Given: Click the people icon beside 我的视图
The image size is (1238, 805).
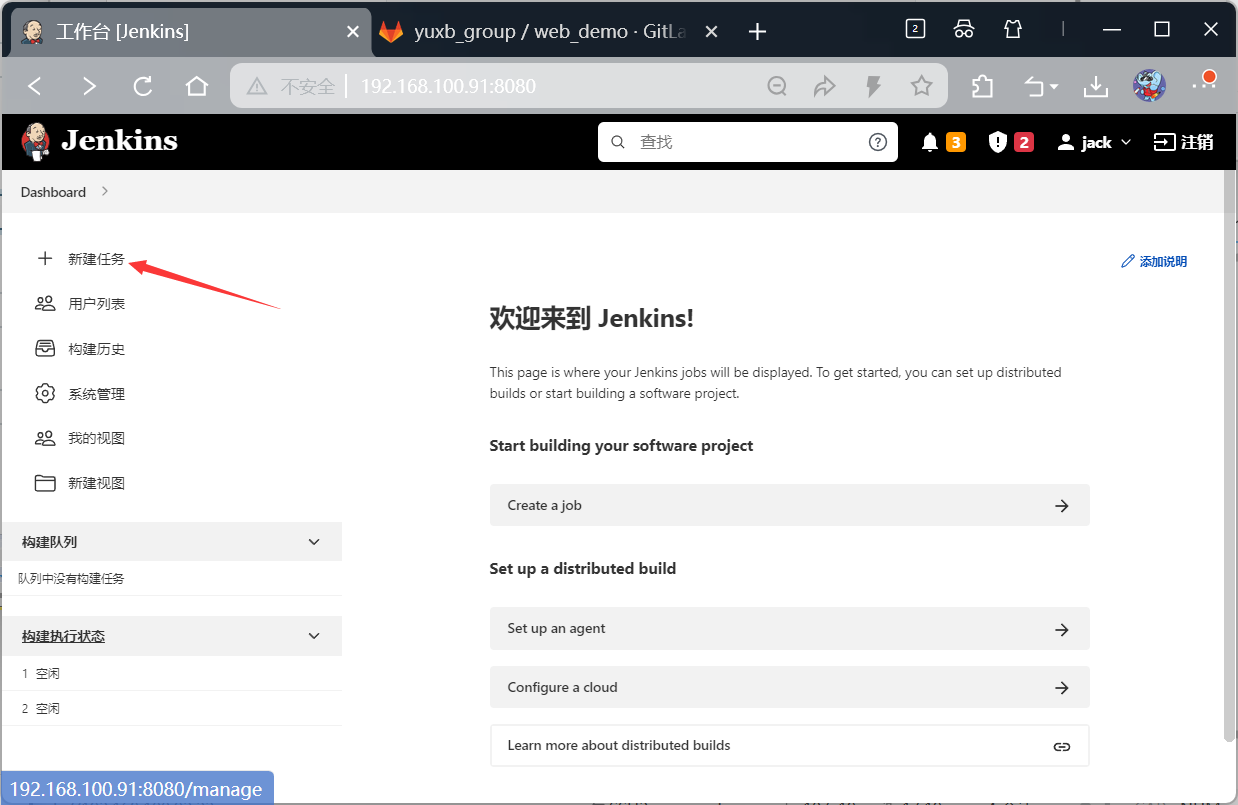Looking at the screenshot, I should tap(44, 438).
